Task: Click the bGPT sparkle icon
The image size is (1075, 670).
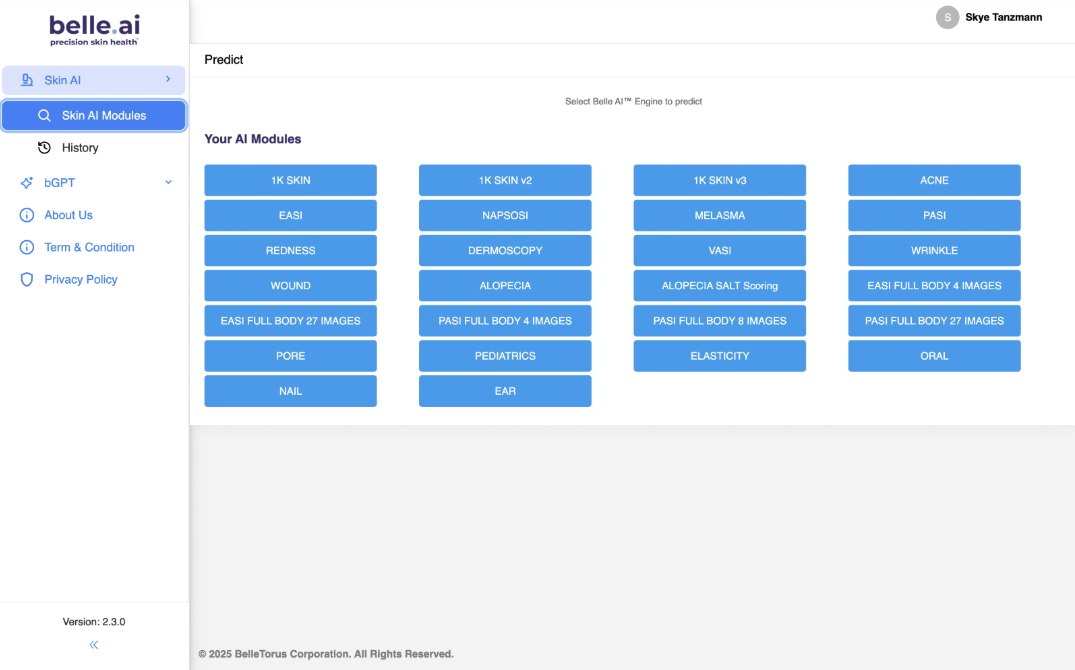Action: pyautogui.click(x=27, y=183)
